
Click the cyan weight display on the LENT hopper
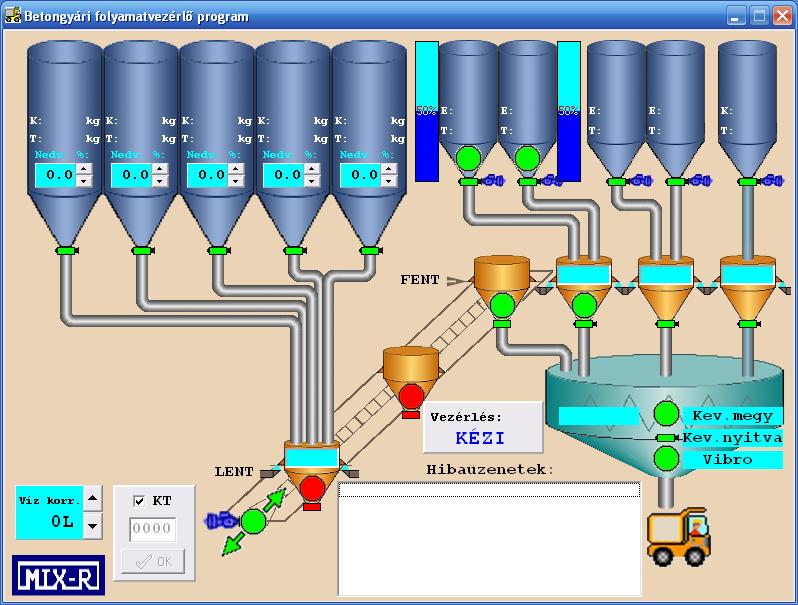pyautogui.click(x=312, y=458)
